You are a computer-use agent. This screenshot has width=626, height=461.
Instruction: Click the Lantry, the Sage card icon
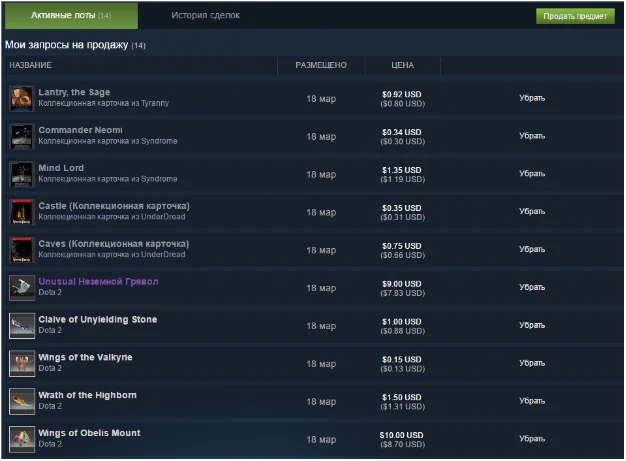[x=21, y=98]
